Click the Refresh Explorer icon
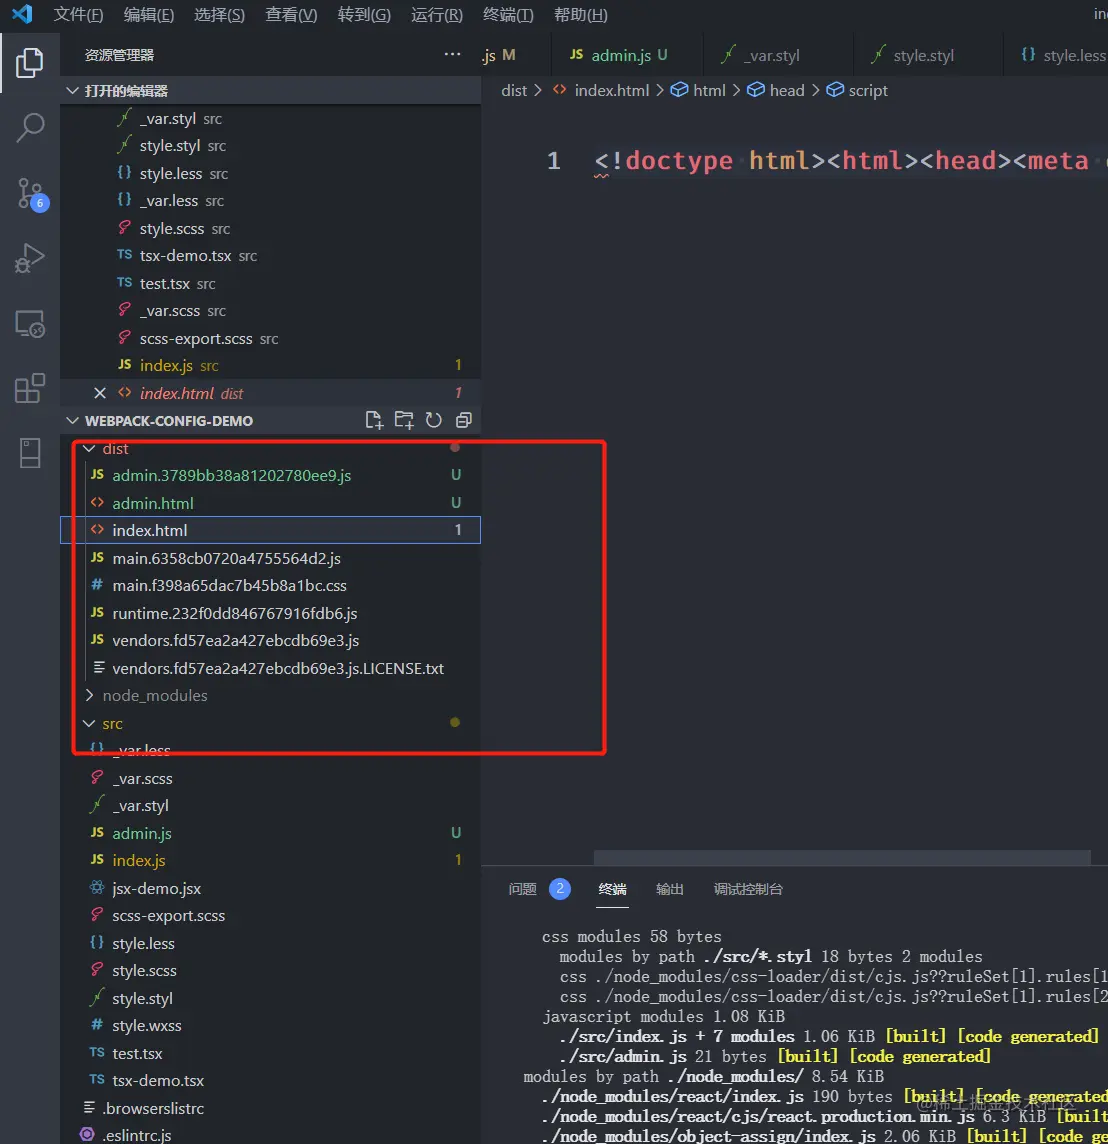Screen dimensions: 1108x1144 click(x=433, y=420)
